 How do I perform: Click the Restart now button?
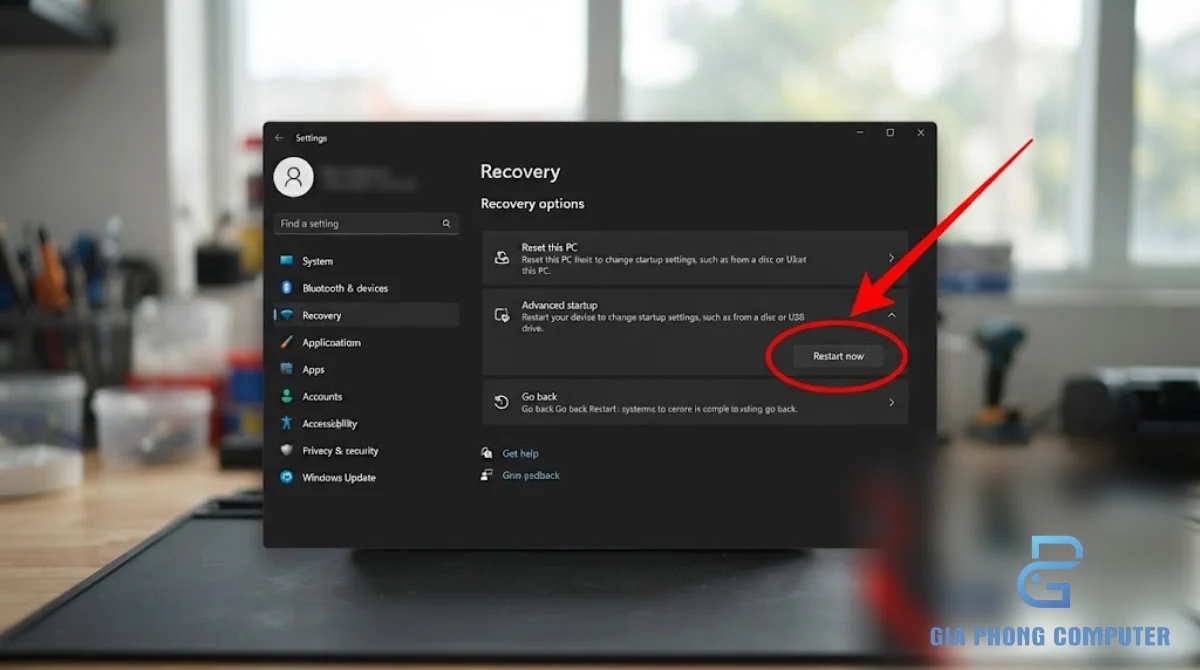pyautogui.click(x=838, y=356)
